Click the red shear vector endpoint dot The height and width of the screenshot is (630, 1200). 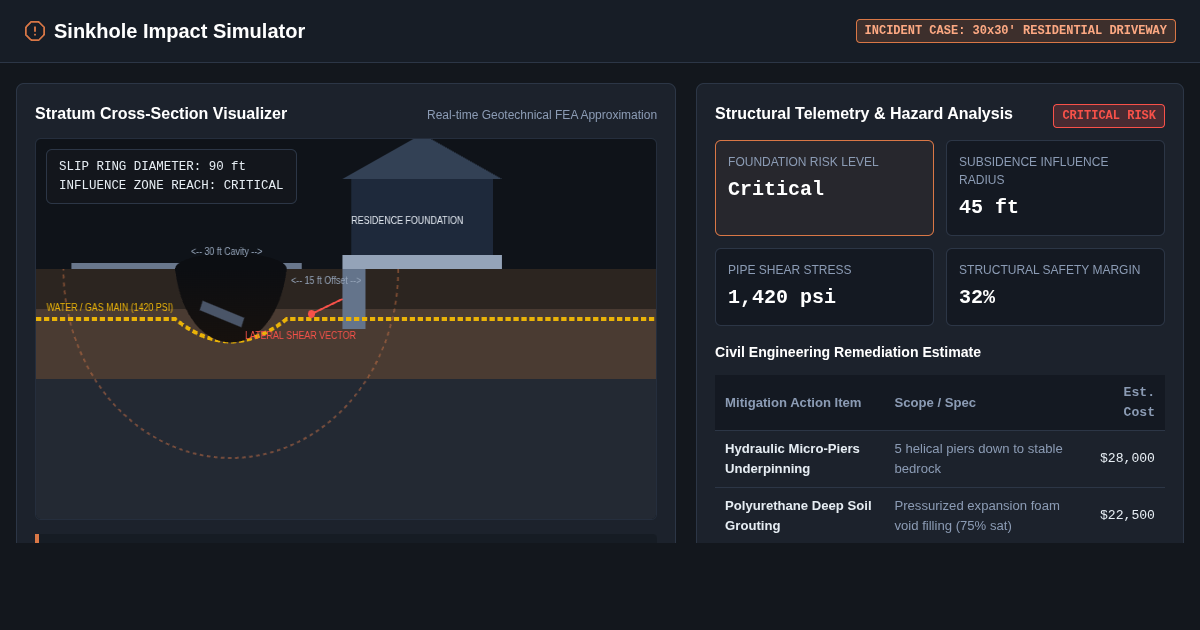coord(311,314)
